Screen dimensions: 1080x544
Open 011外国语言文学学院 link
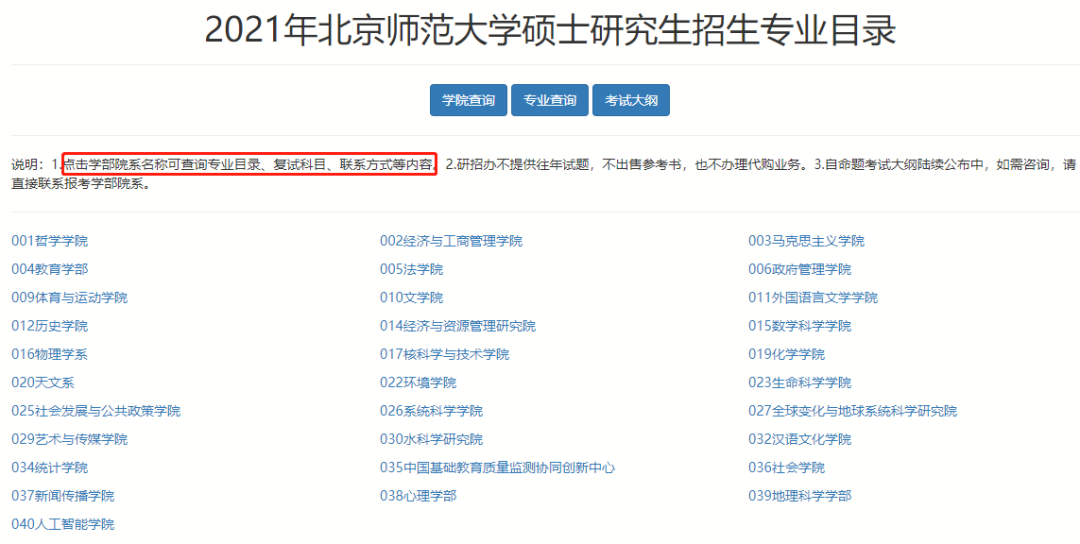[x=813, y=298]
